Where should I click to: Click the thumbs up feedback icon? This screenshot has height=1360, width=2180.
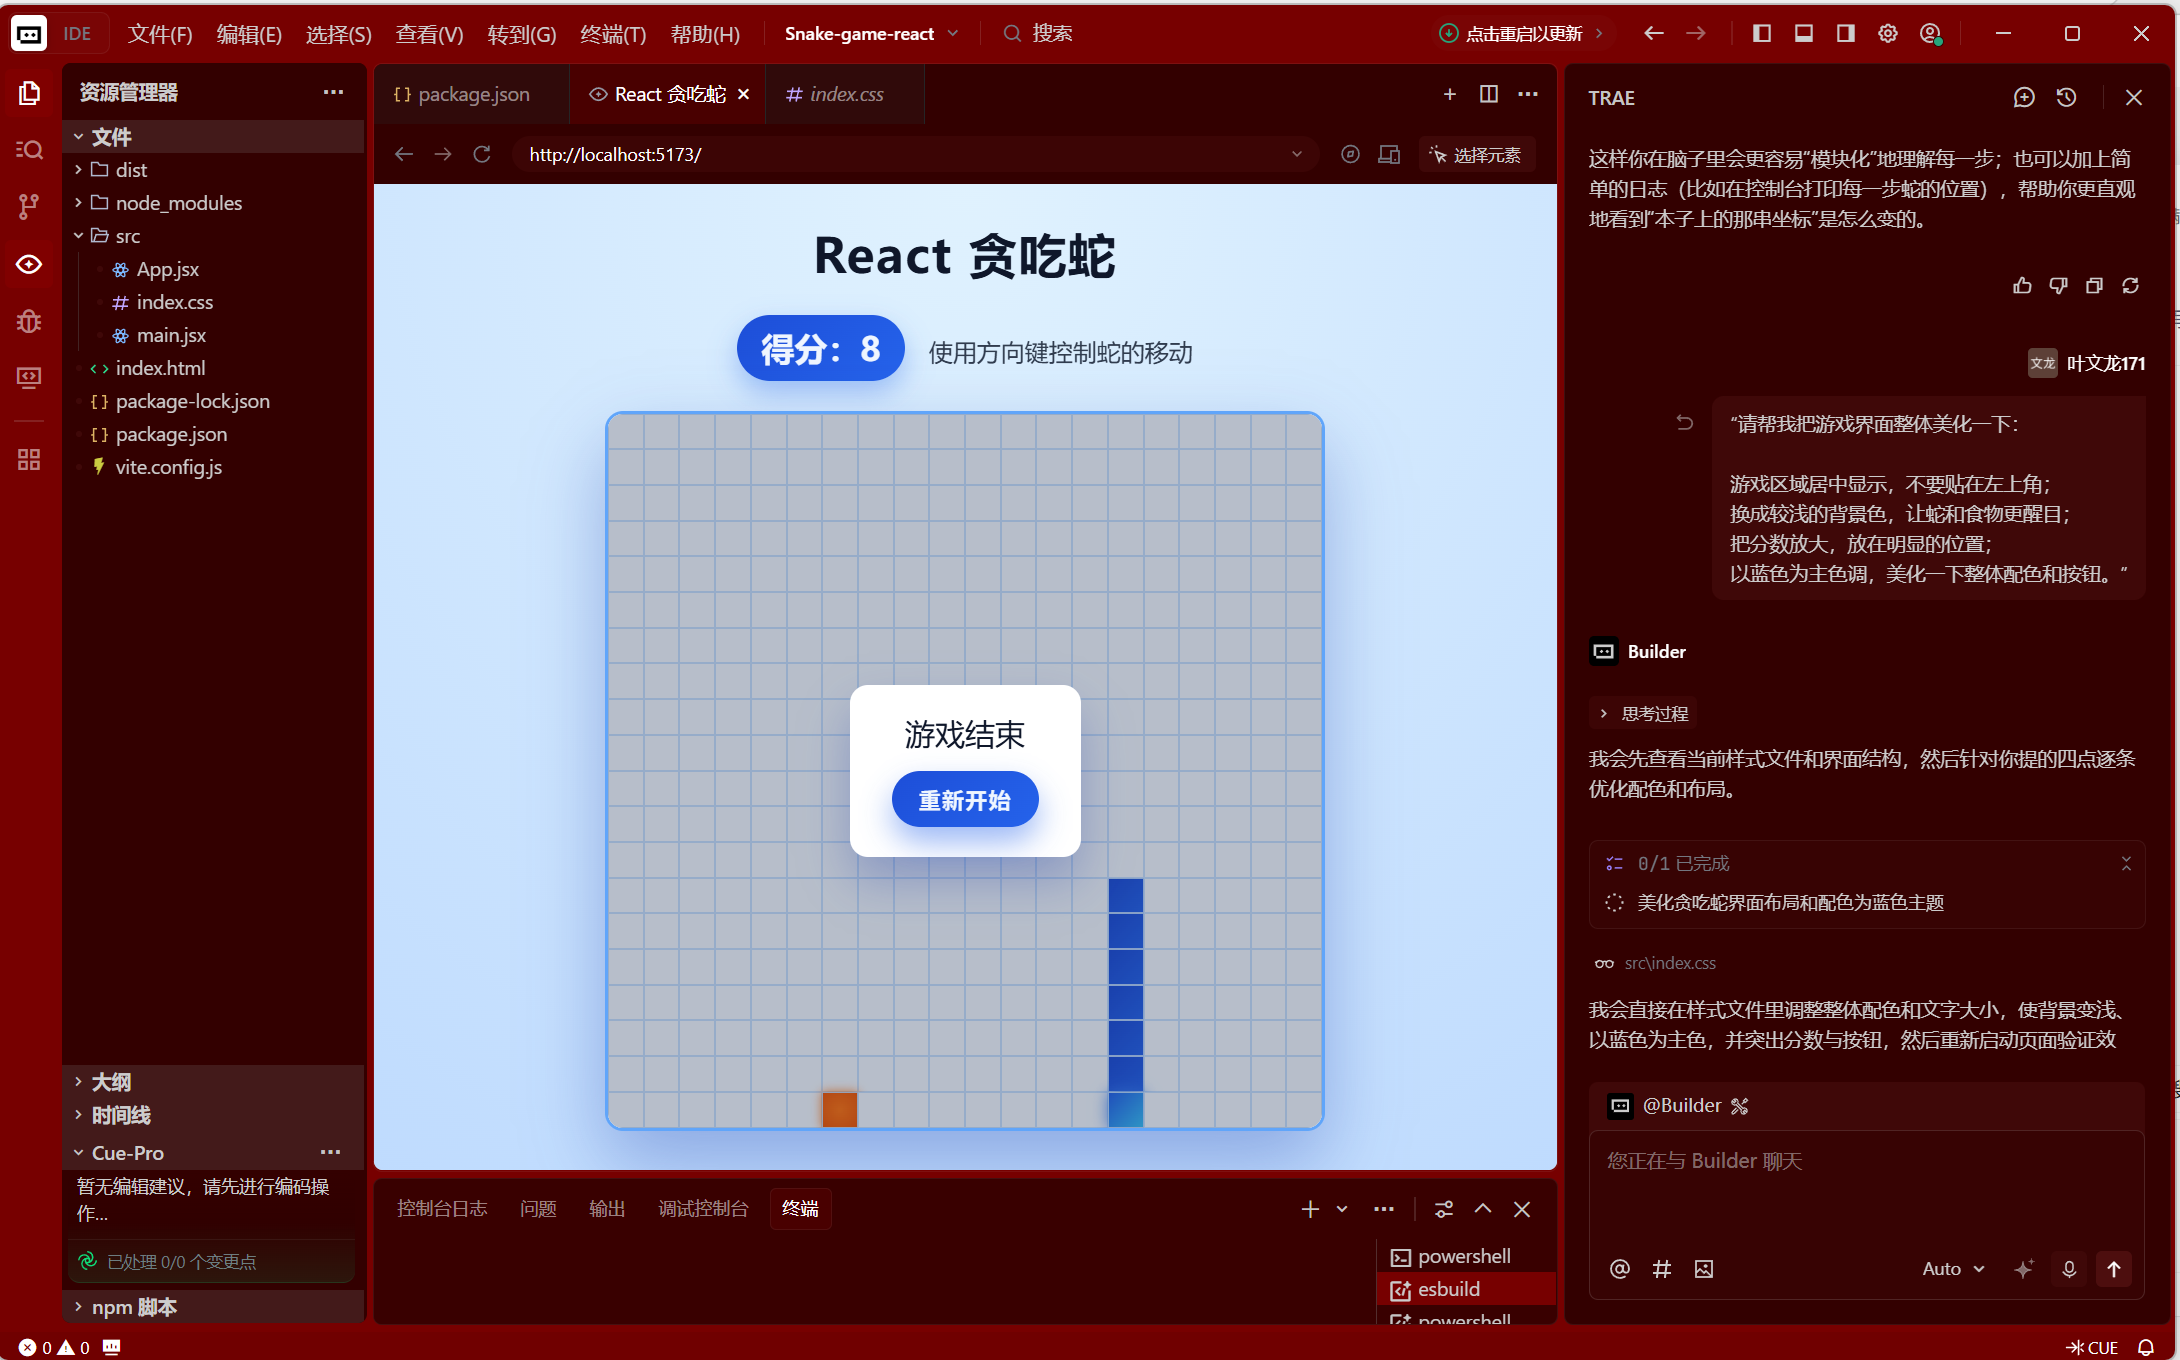(2022, 286)
